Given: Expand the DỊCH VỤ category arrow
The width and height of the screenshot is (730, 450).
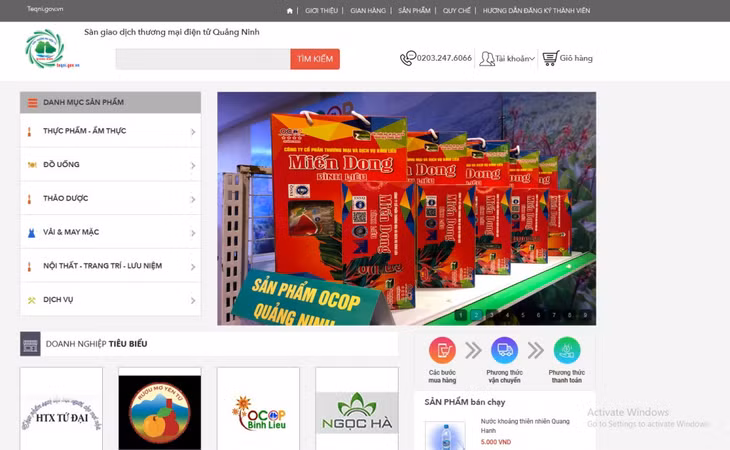Looking at the screenshot, I should click(193, 301).
